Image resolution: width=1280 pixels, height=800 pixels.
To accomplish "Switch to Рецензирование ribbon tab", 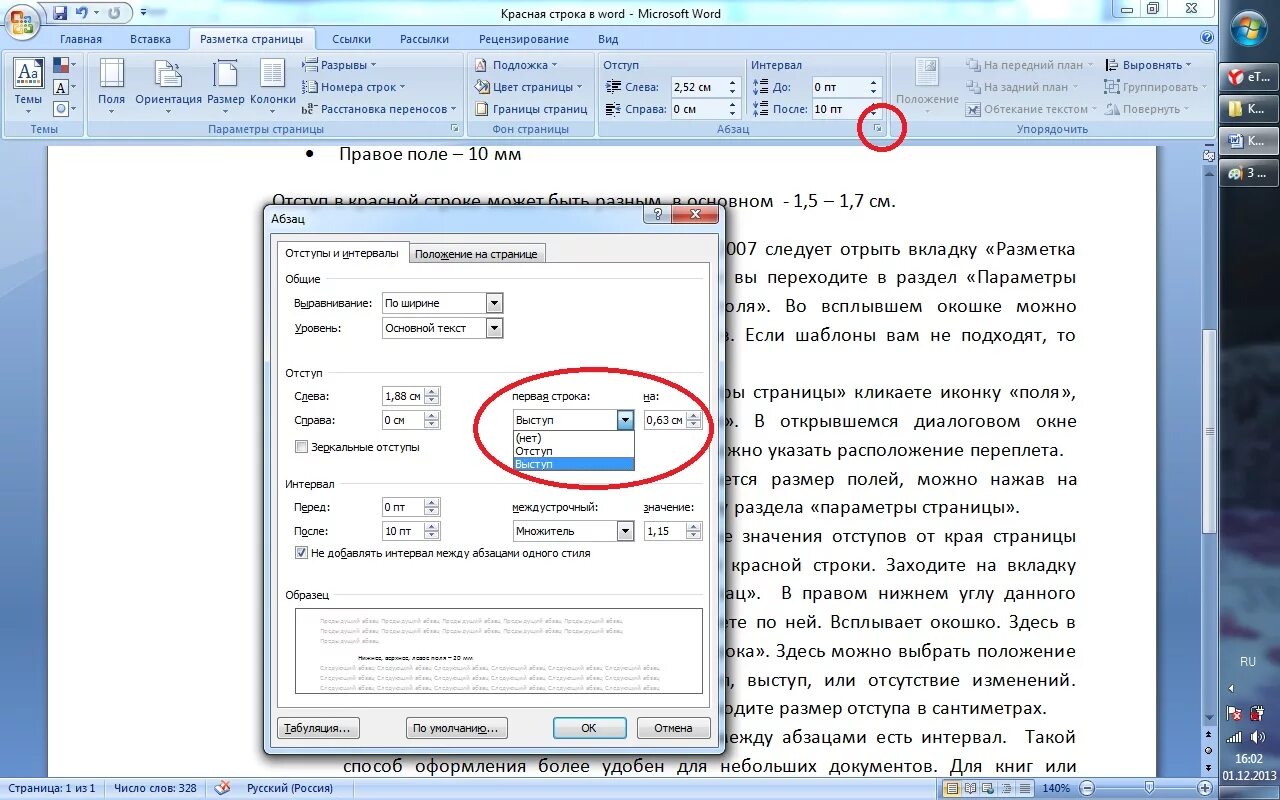I will 524,39.
